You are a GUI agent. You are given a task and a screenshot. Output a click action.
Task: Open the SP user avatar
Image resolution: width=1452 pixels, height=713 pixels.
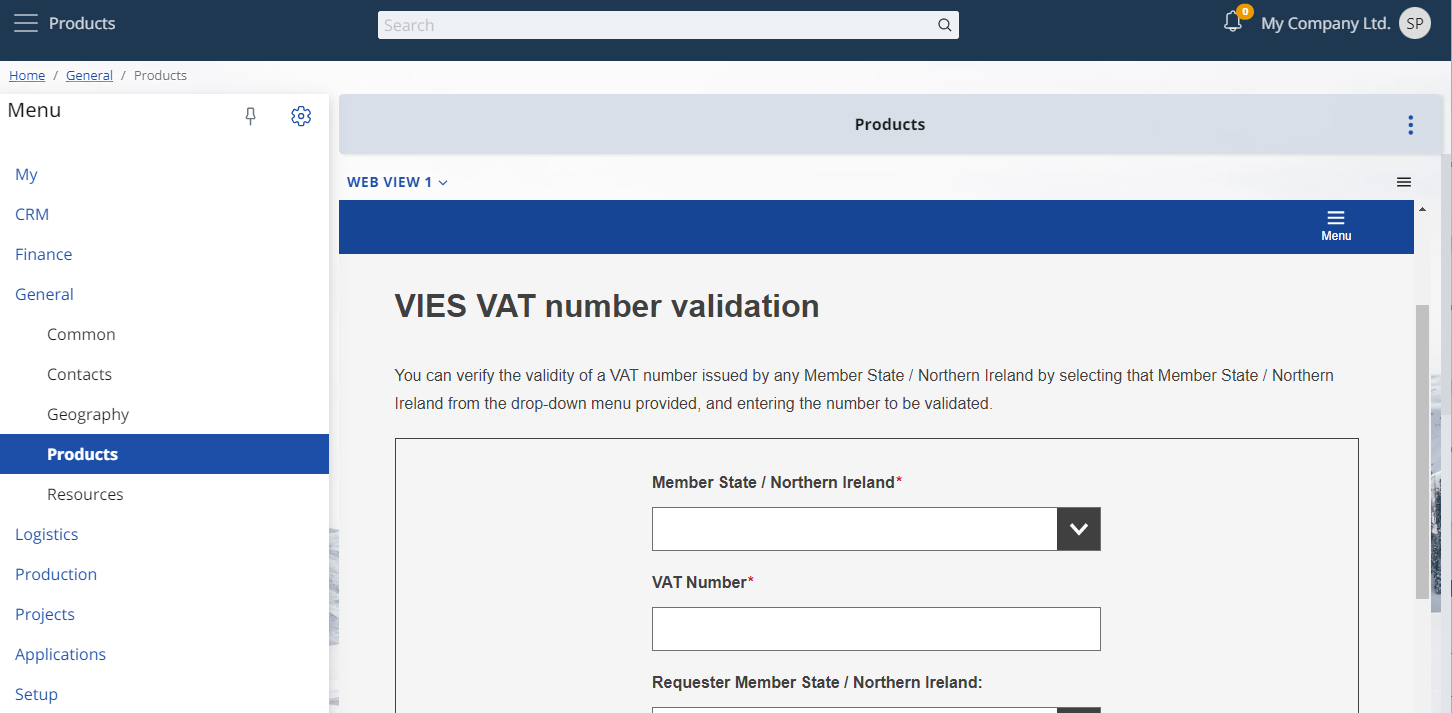click(1415, 23)
